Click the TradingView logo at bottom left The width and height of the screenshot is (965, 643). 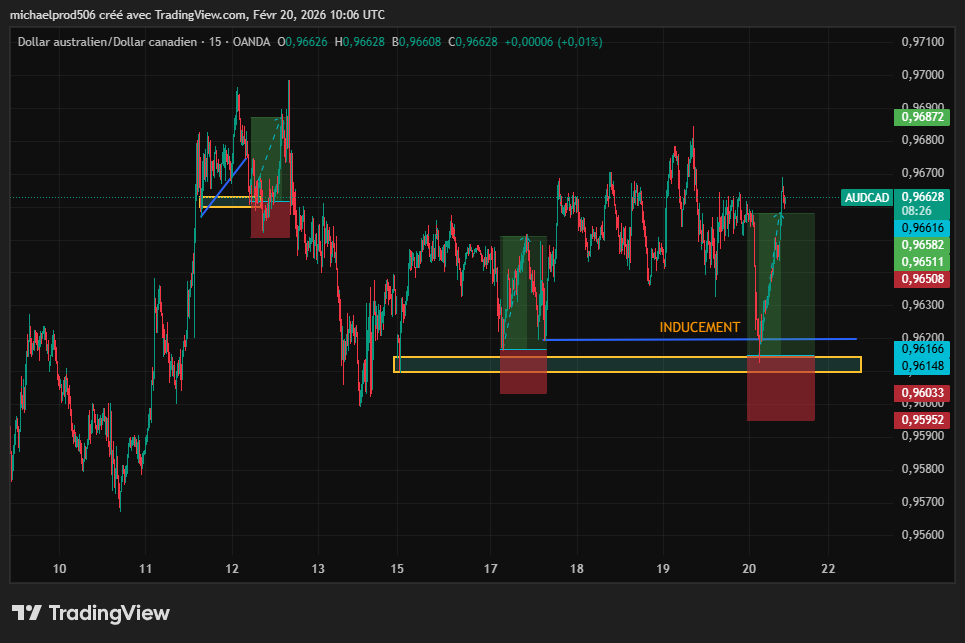click(x=90, y=613)
